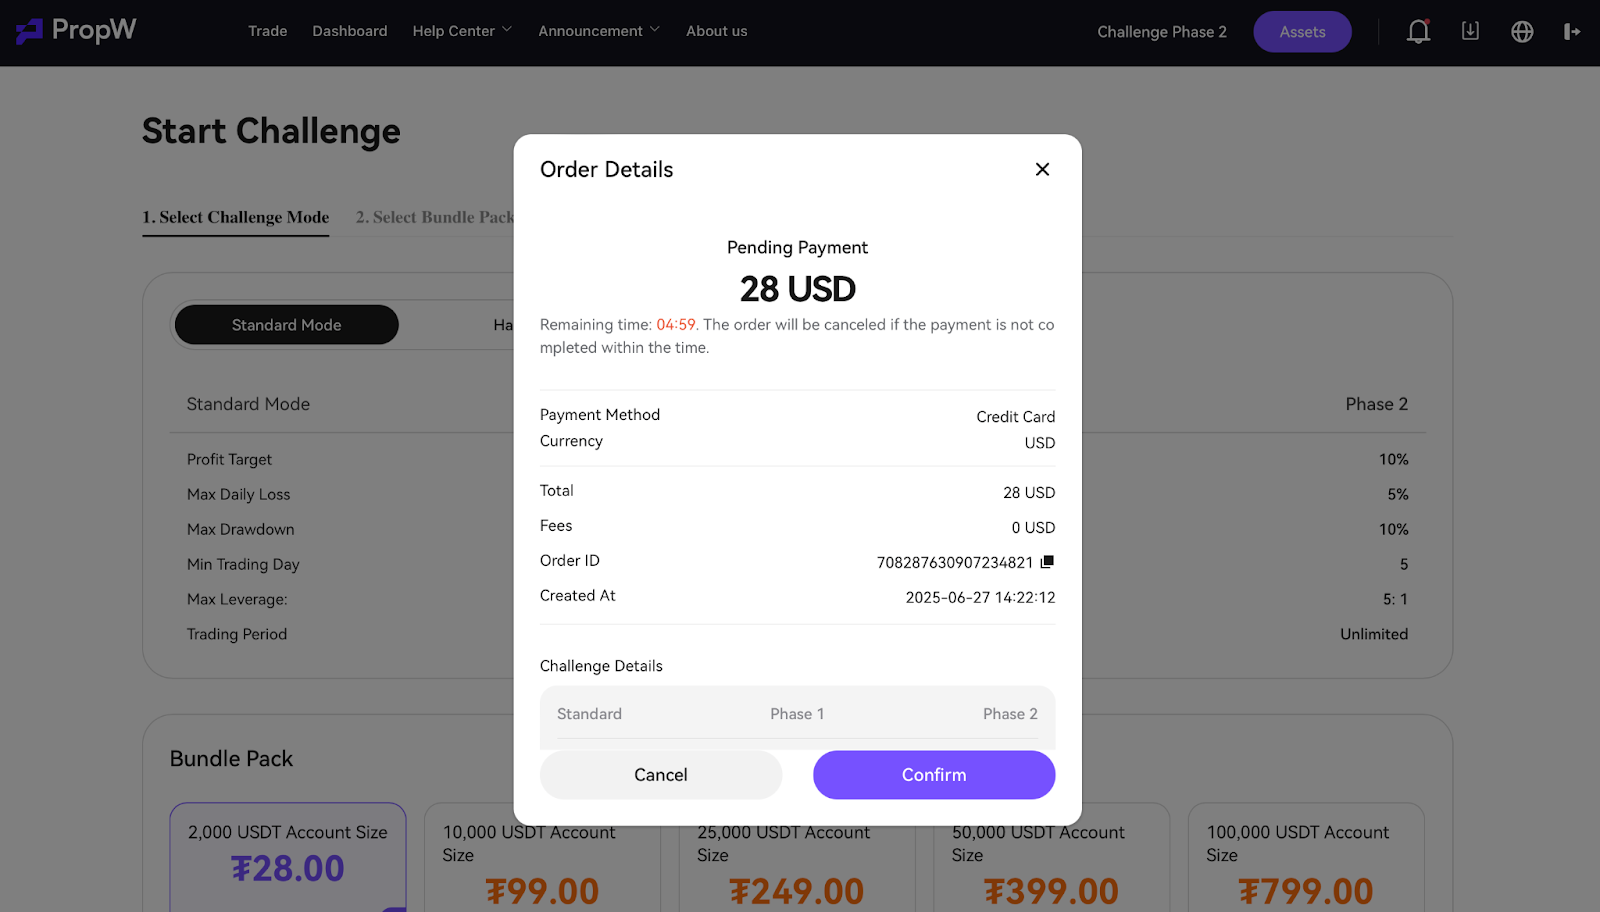Cancel the order in the dialog
This screenshot has width=1600, height=912.
pos(661,775)
